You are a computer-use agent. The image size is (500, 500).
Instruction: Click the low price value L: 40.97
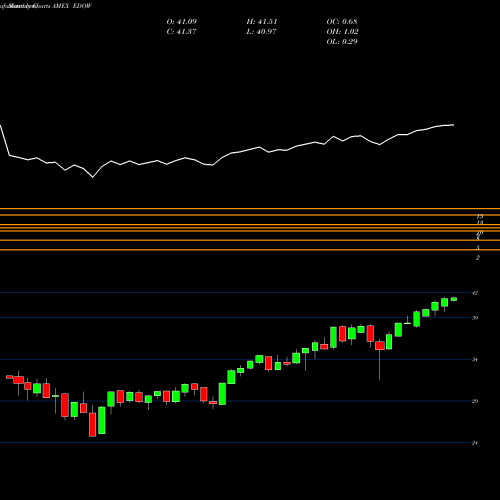point(262,32)
